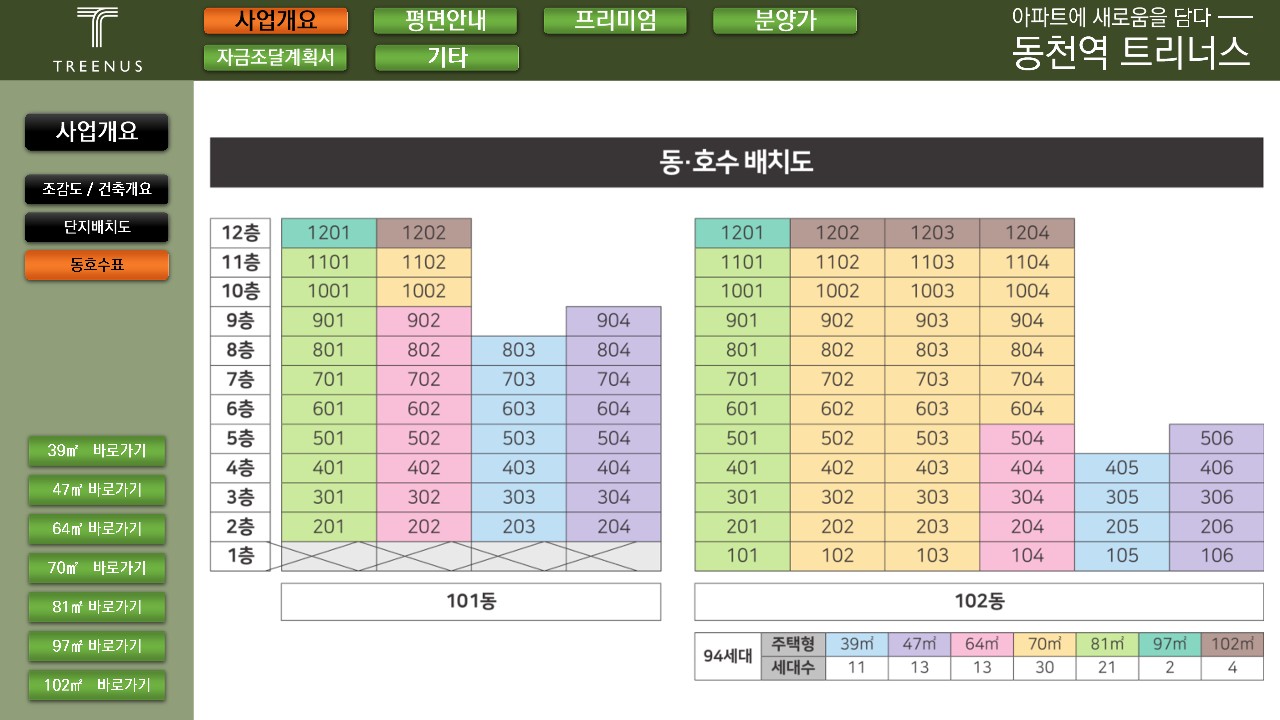Jump to the 47㎡ 바로가기 shortcut

97,490
